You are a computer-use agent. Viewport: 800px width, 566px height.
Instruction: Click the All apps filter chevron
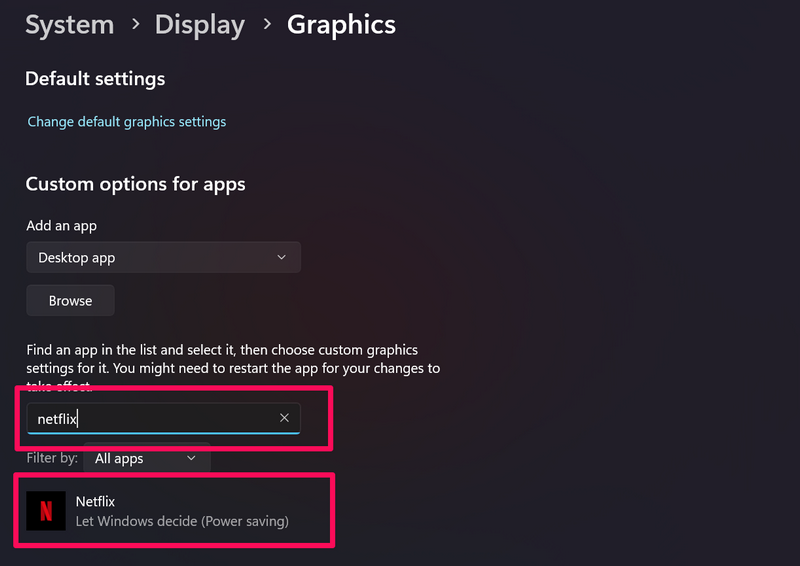(191, 459)
